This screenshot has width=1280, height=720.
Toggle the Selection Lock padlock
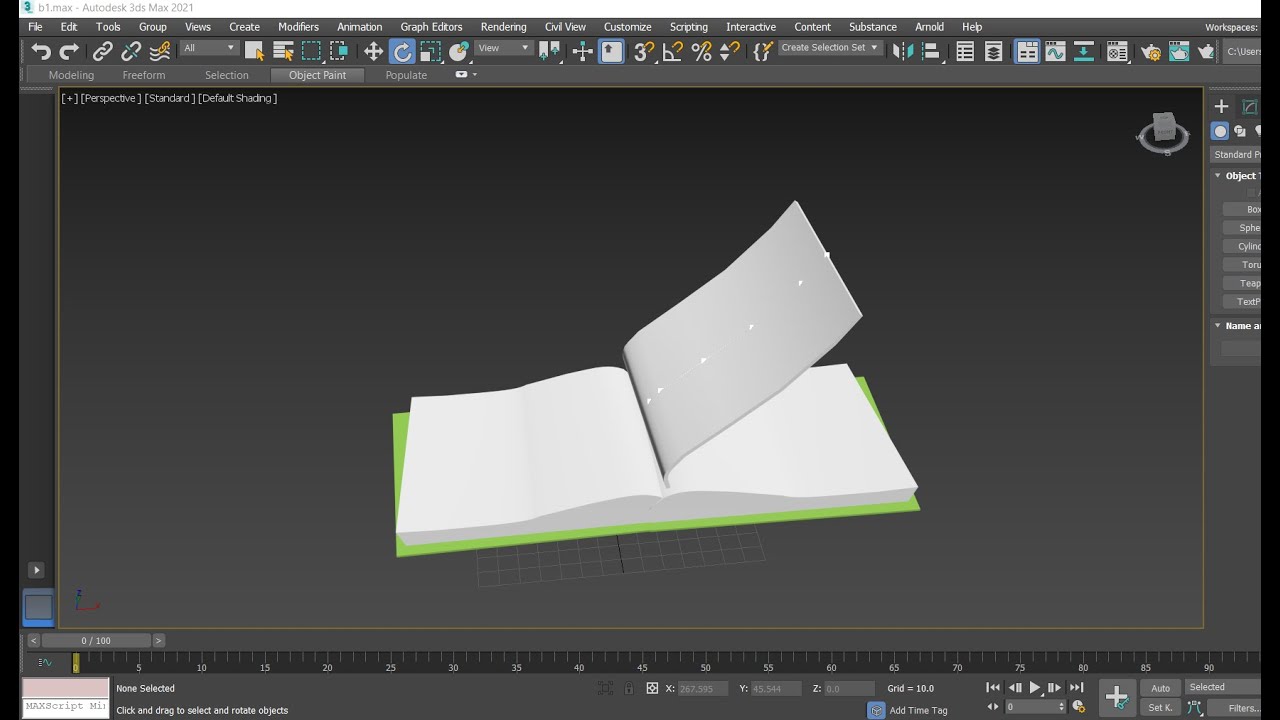(628, 688)
